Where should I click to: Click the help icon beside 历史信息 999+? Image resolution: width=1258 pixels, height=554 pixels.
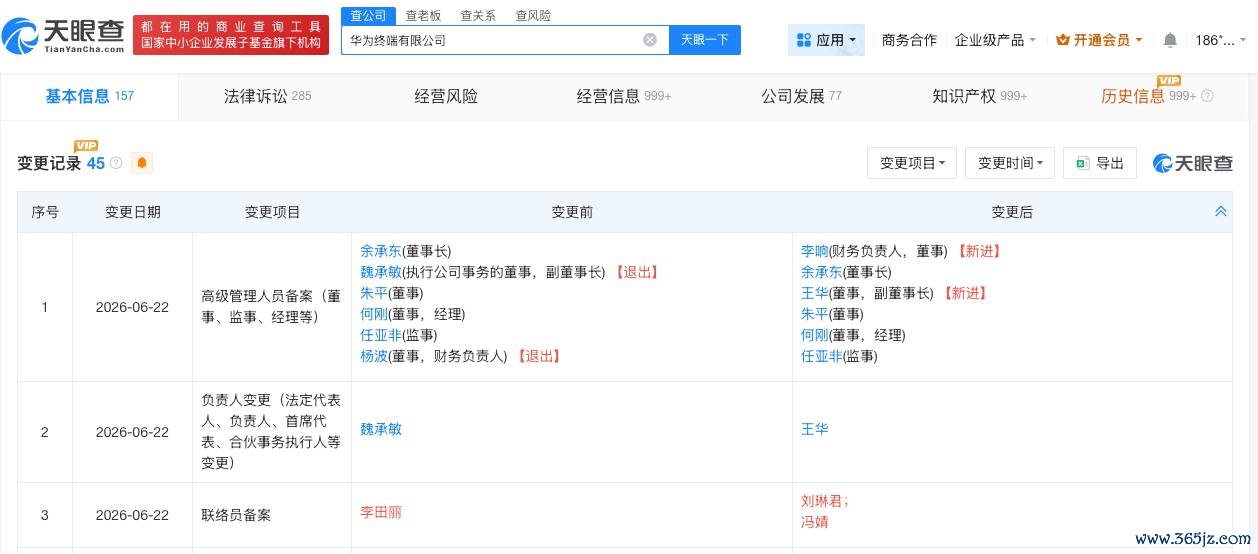[1207, 97]
